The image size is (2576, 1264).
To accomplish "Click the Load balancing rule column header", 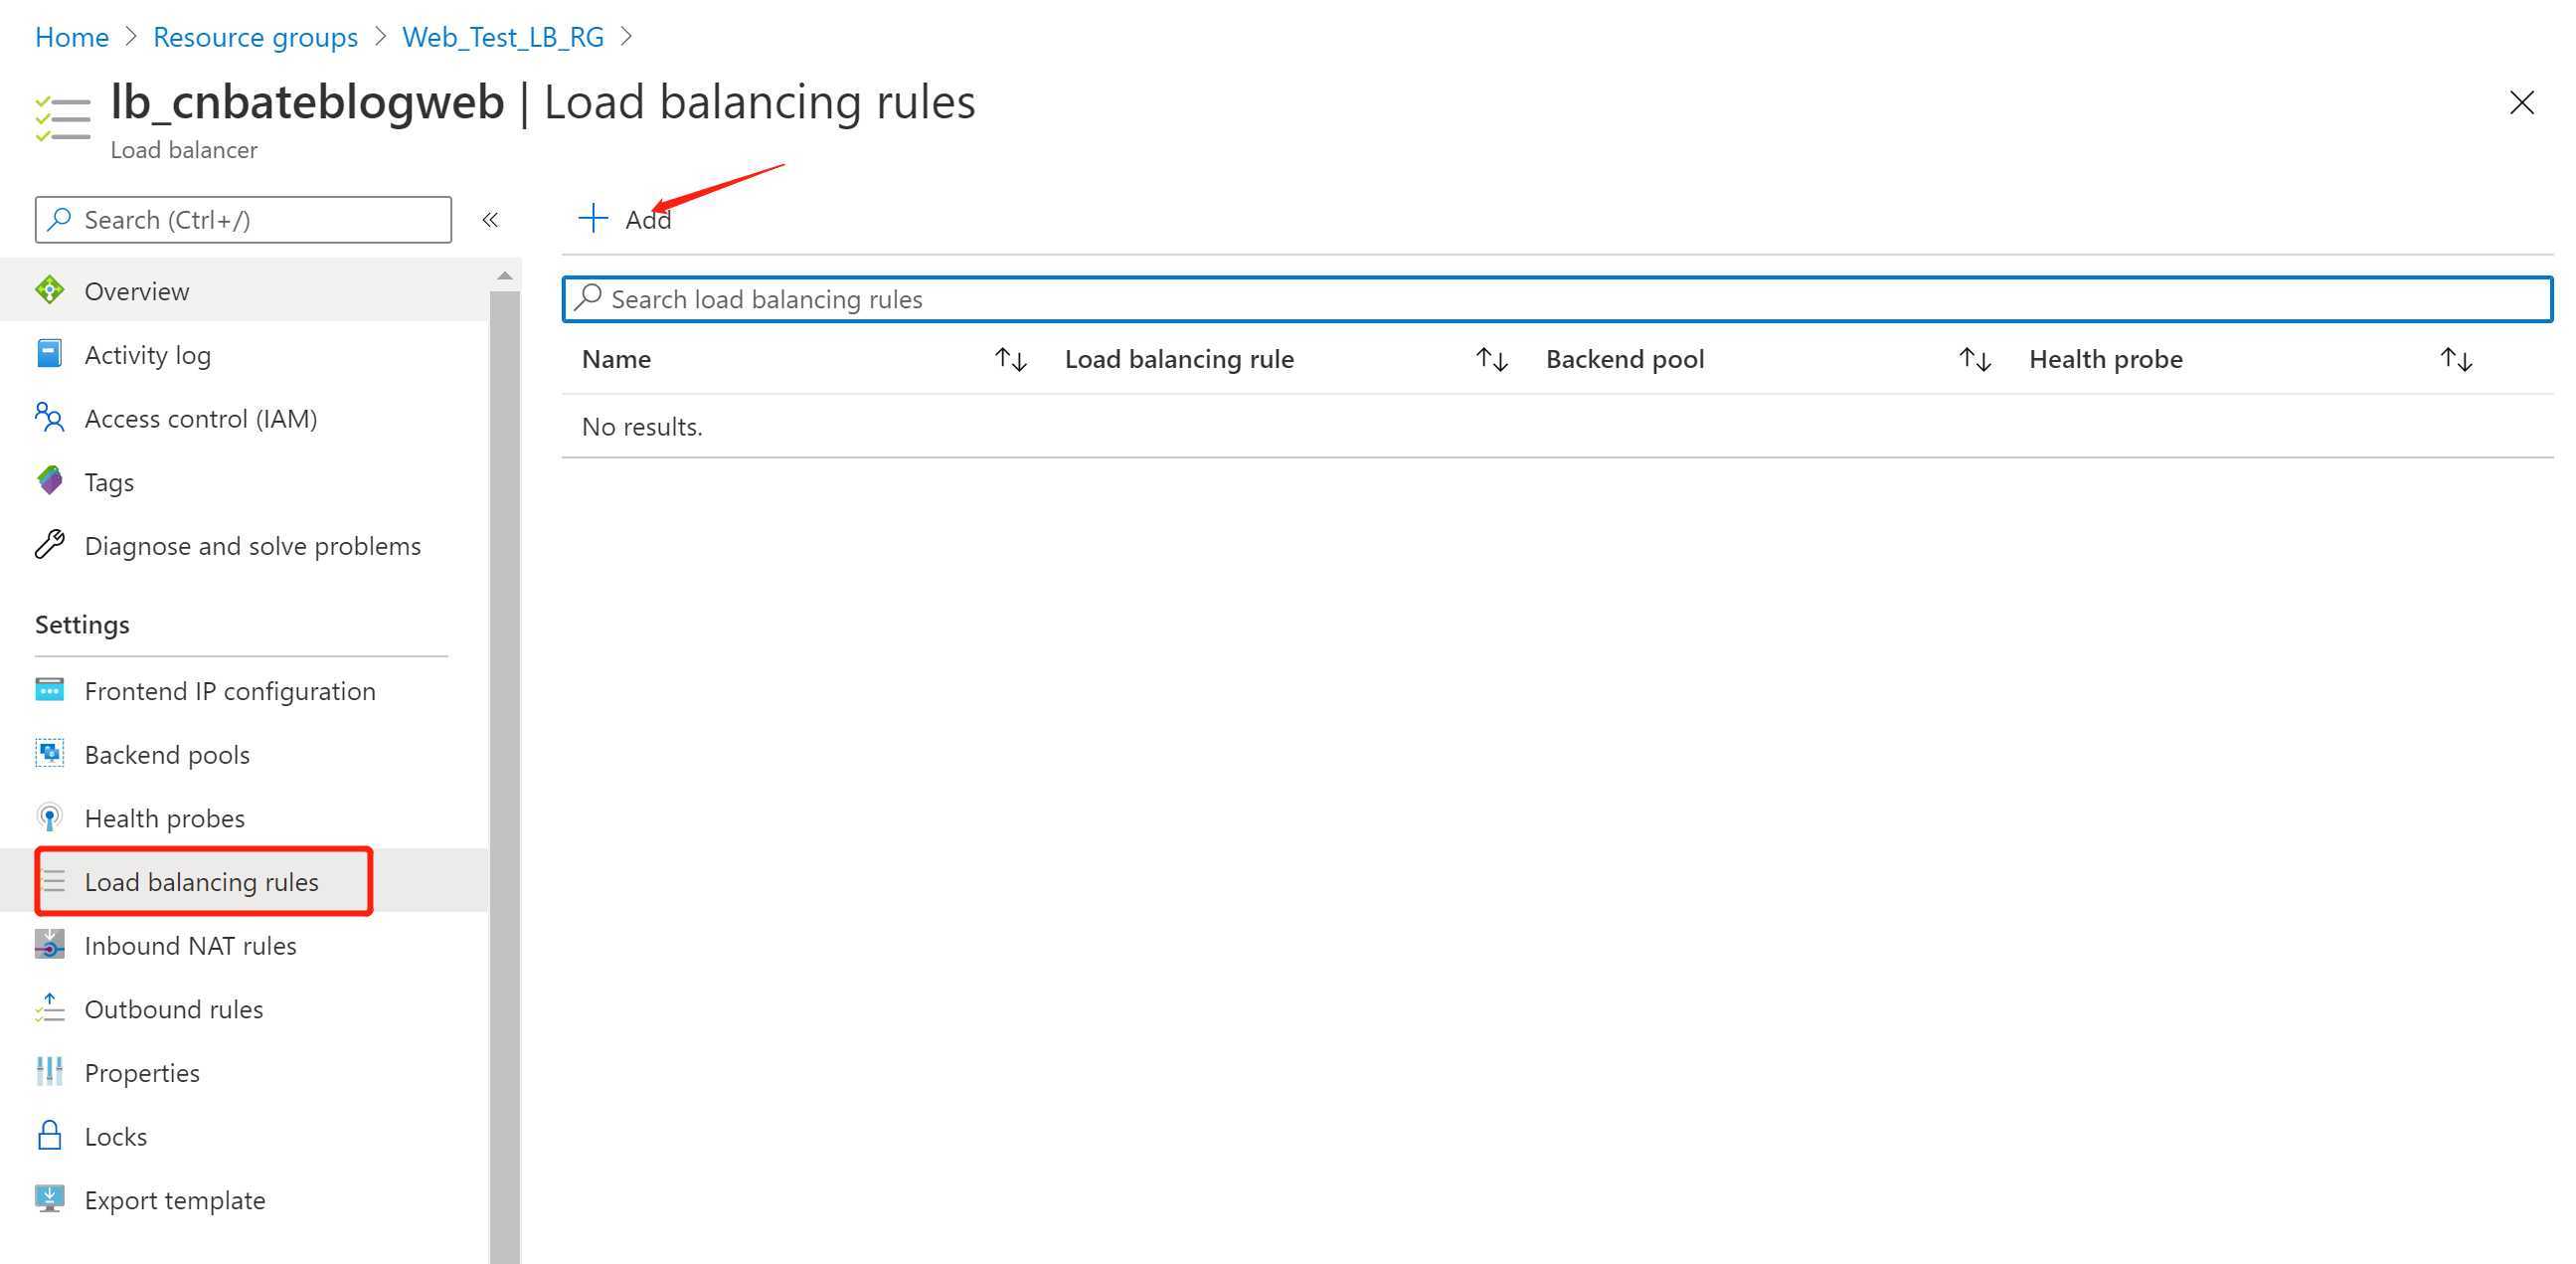I will tap(1179, 359).
